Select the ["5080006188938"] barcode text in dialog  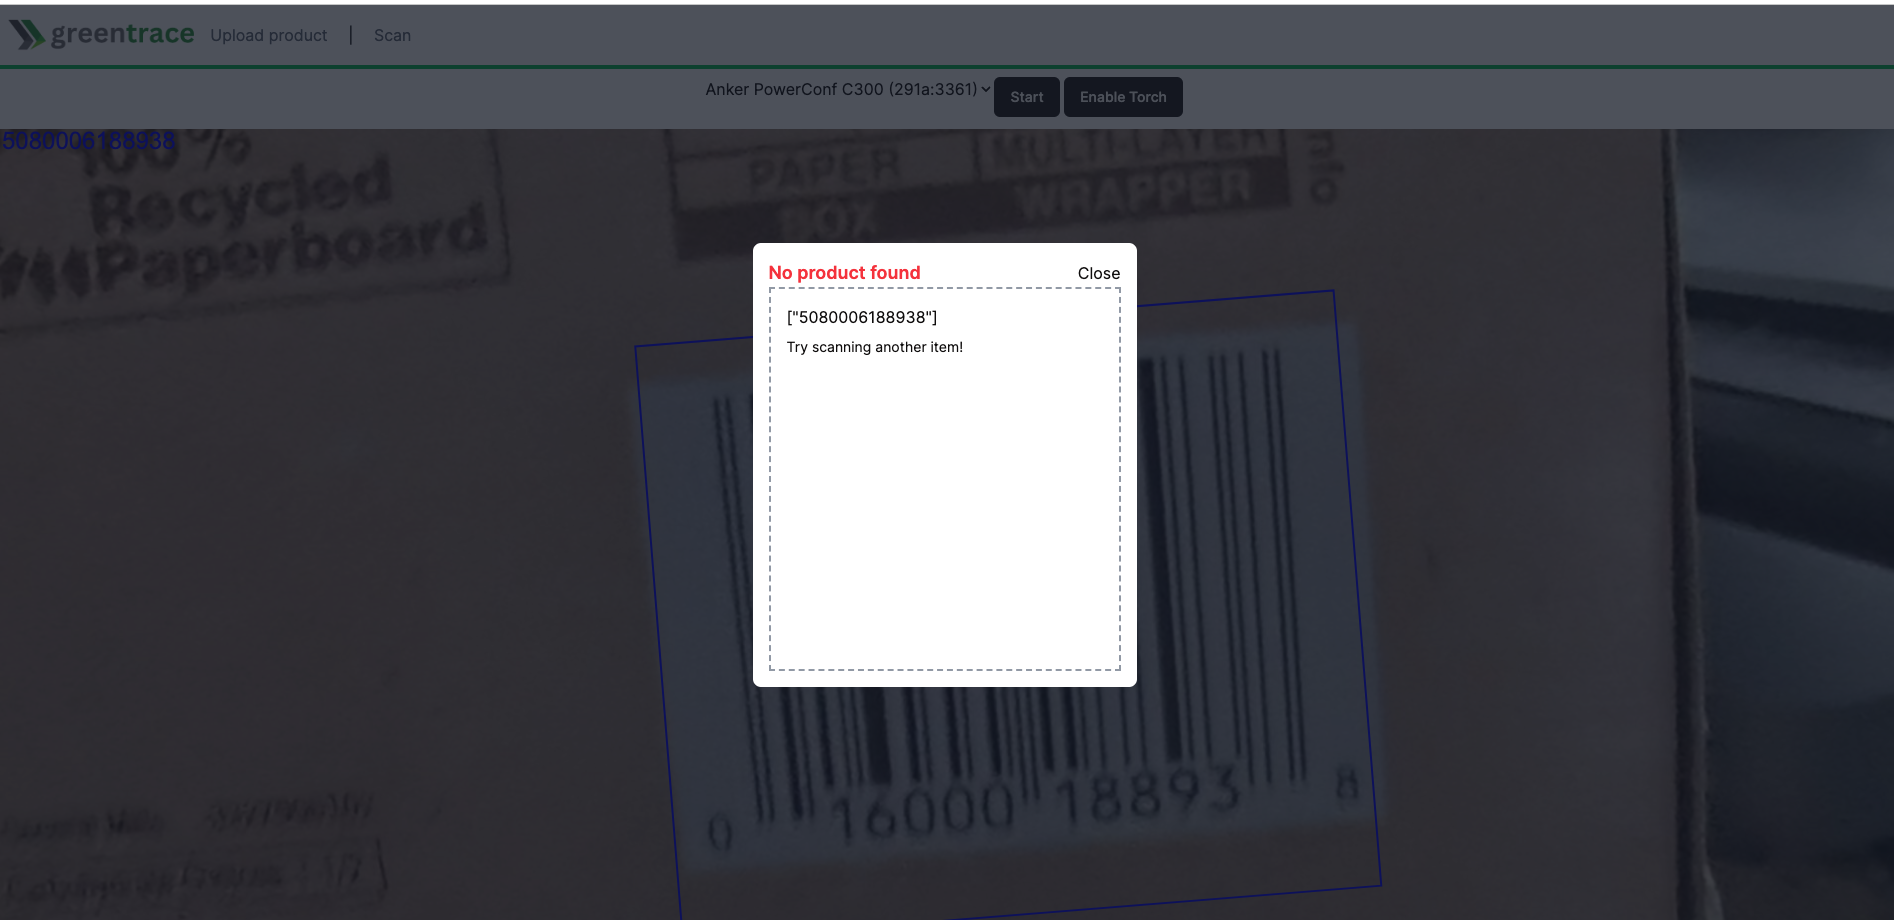[862, 317]
